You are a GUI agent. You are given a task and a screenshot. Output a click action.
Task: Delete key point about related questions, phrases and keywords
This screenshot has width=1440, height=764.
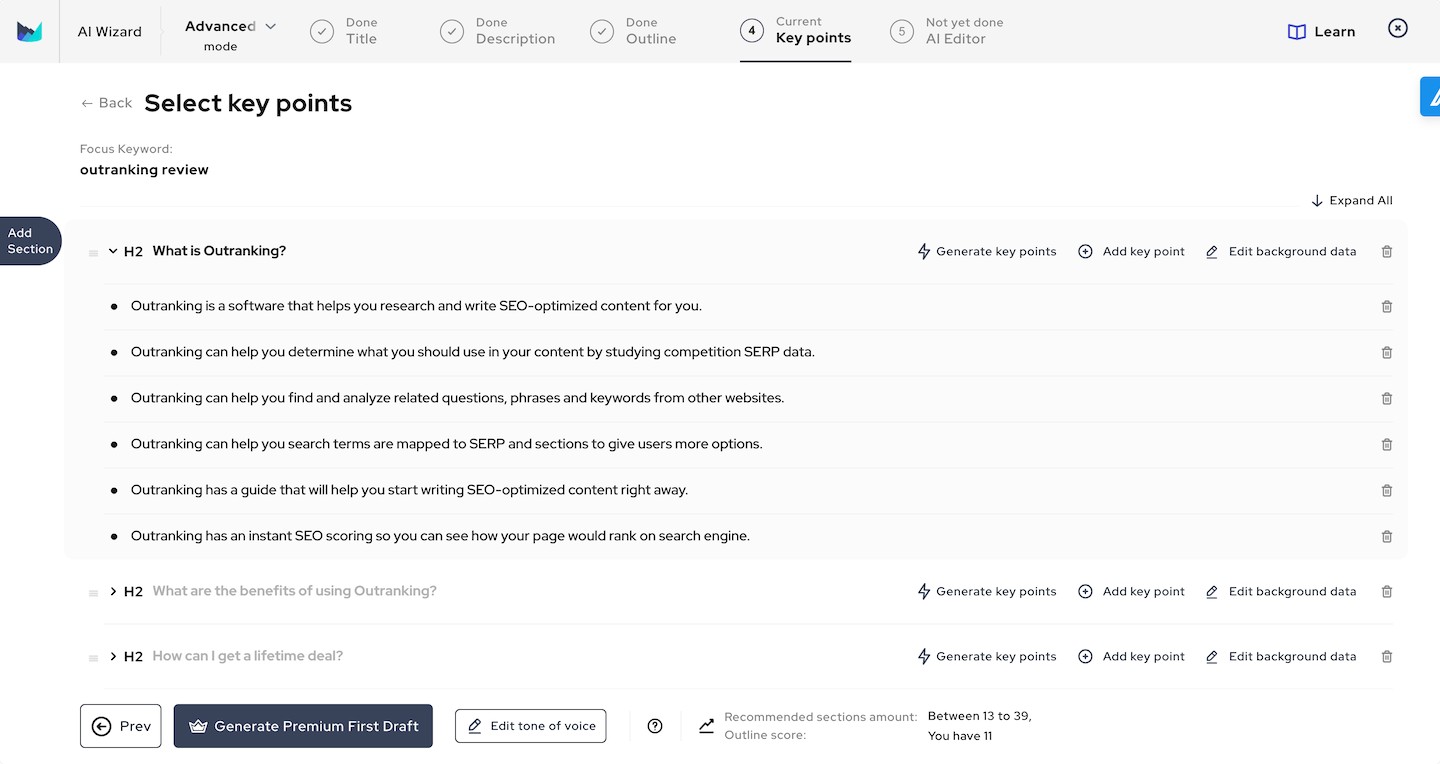(x=1387, y=399)
